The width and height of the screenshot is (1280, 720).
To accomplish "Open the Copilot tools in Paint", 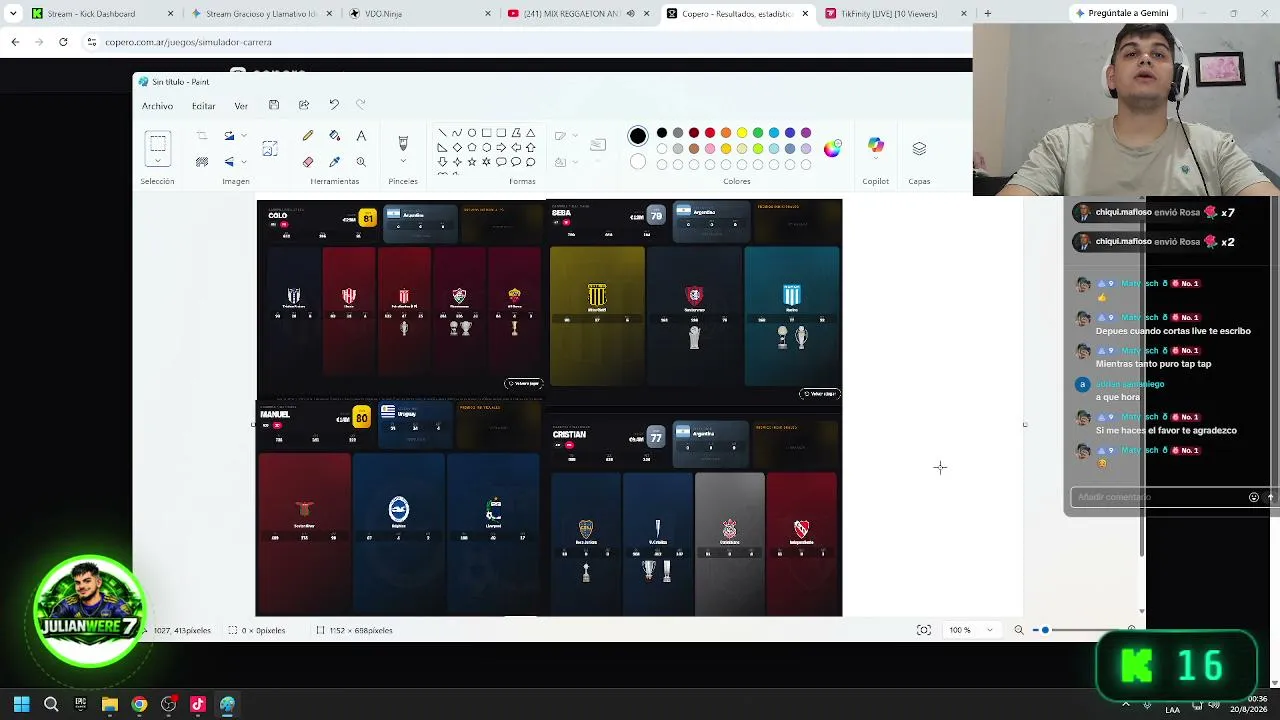I will pyautogui.click(x=876, y=147).
